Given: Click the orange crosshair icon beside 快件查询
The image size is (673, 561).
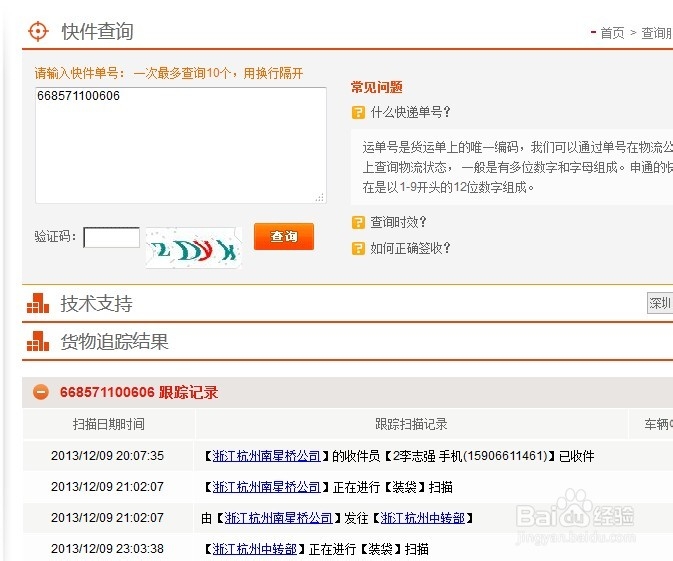Looking at the screenshot, I should click(x=38, y=31).
